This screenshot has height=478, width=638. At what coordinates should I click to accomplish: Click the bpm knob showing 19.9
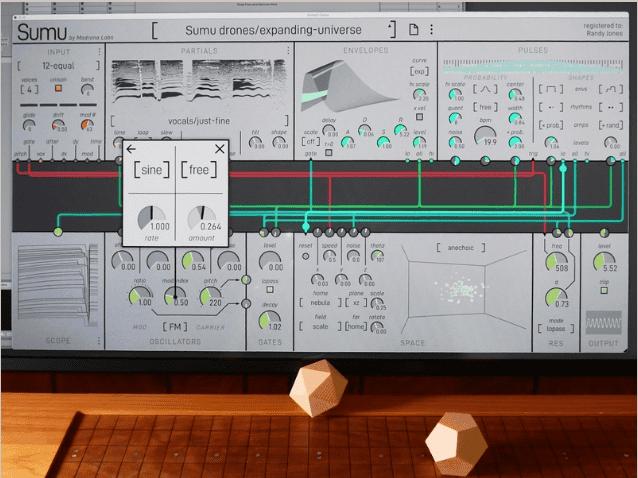(485, 136)
